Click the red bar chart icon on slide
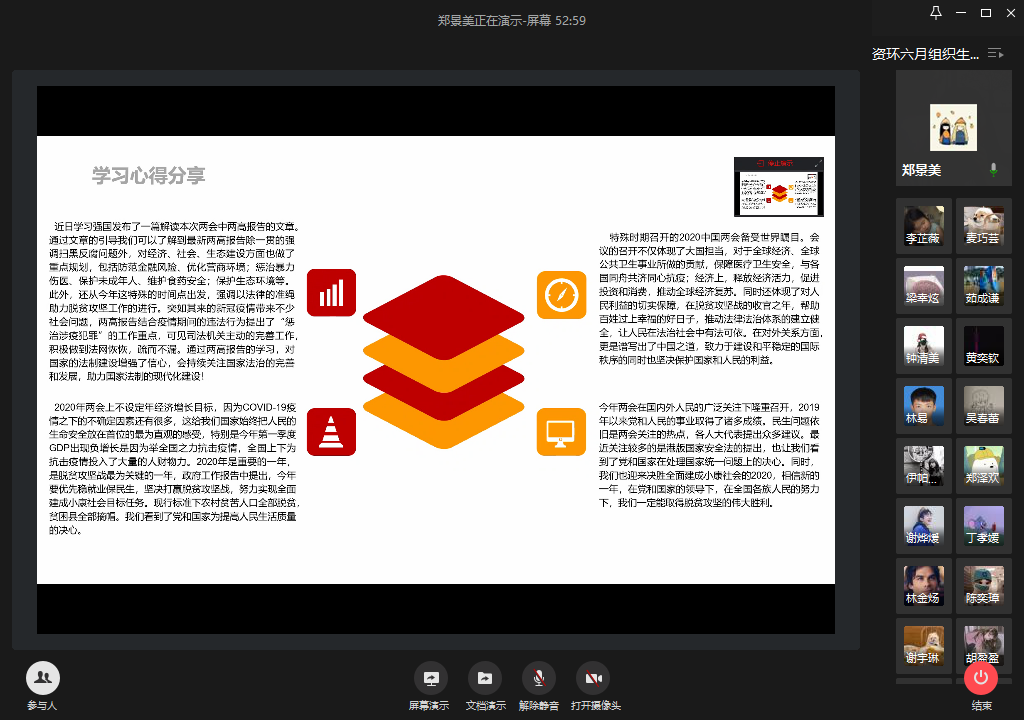 (331, 293)
